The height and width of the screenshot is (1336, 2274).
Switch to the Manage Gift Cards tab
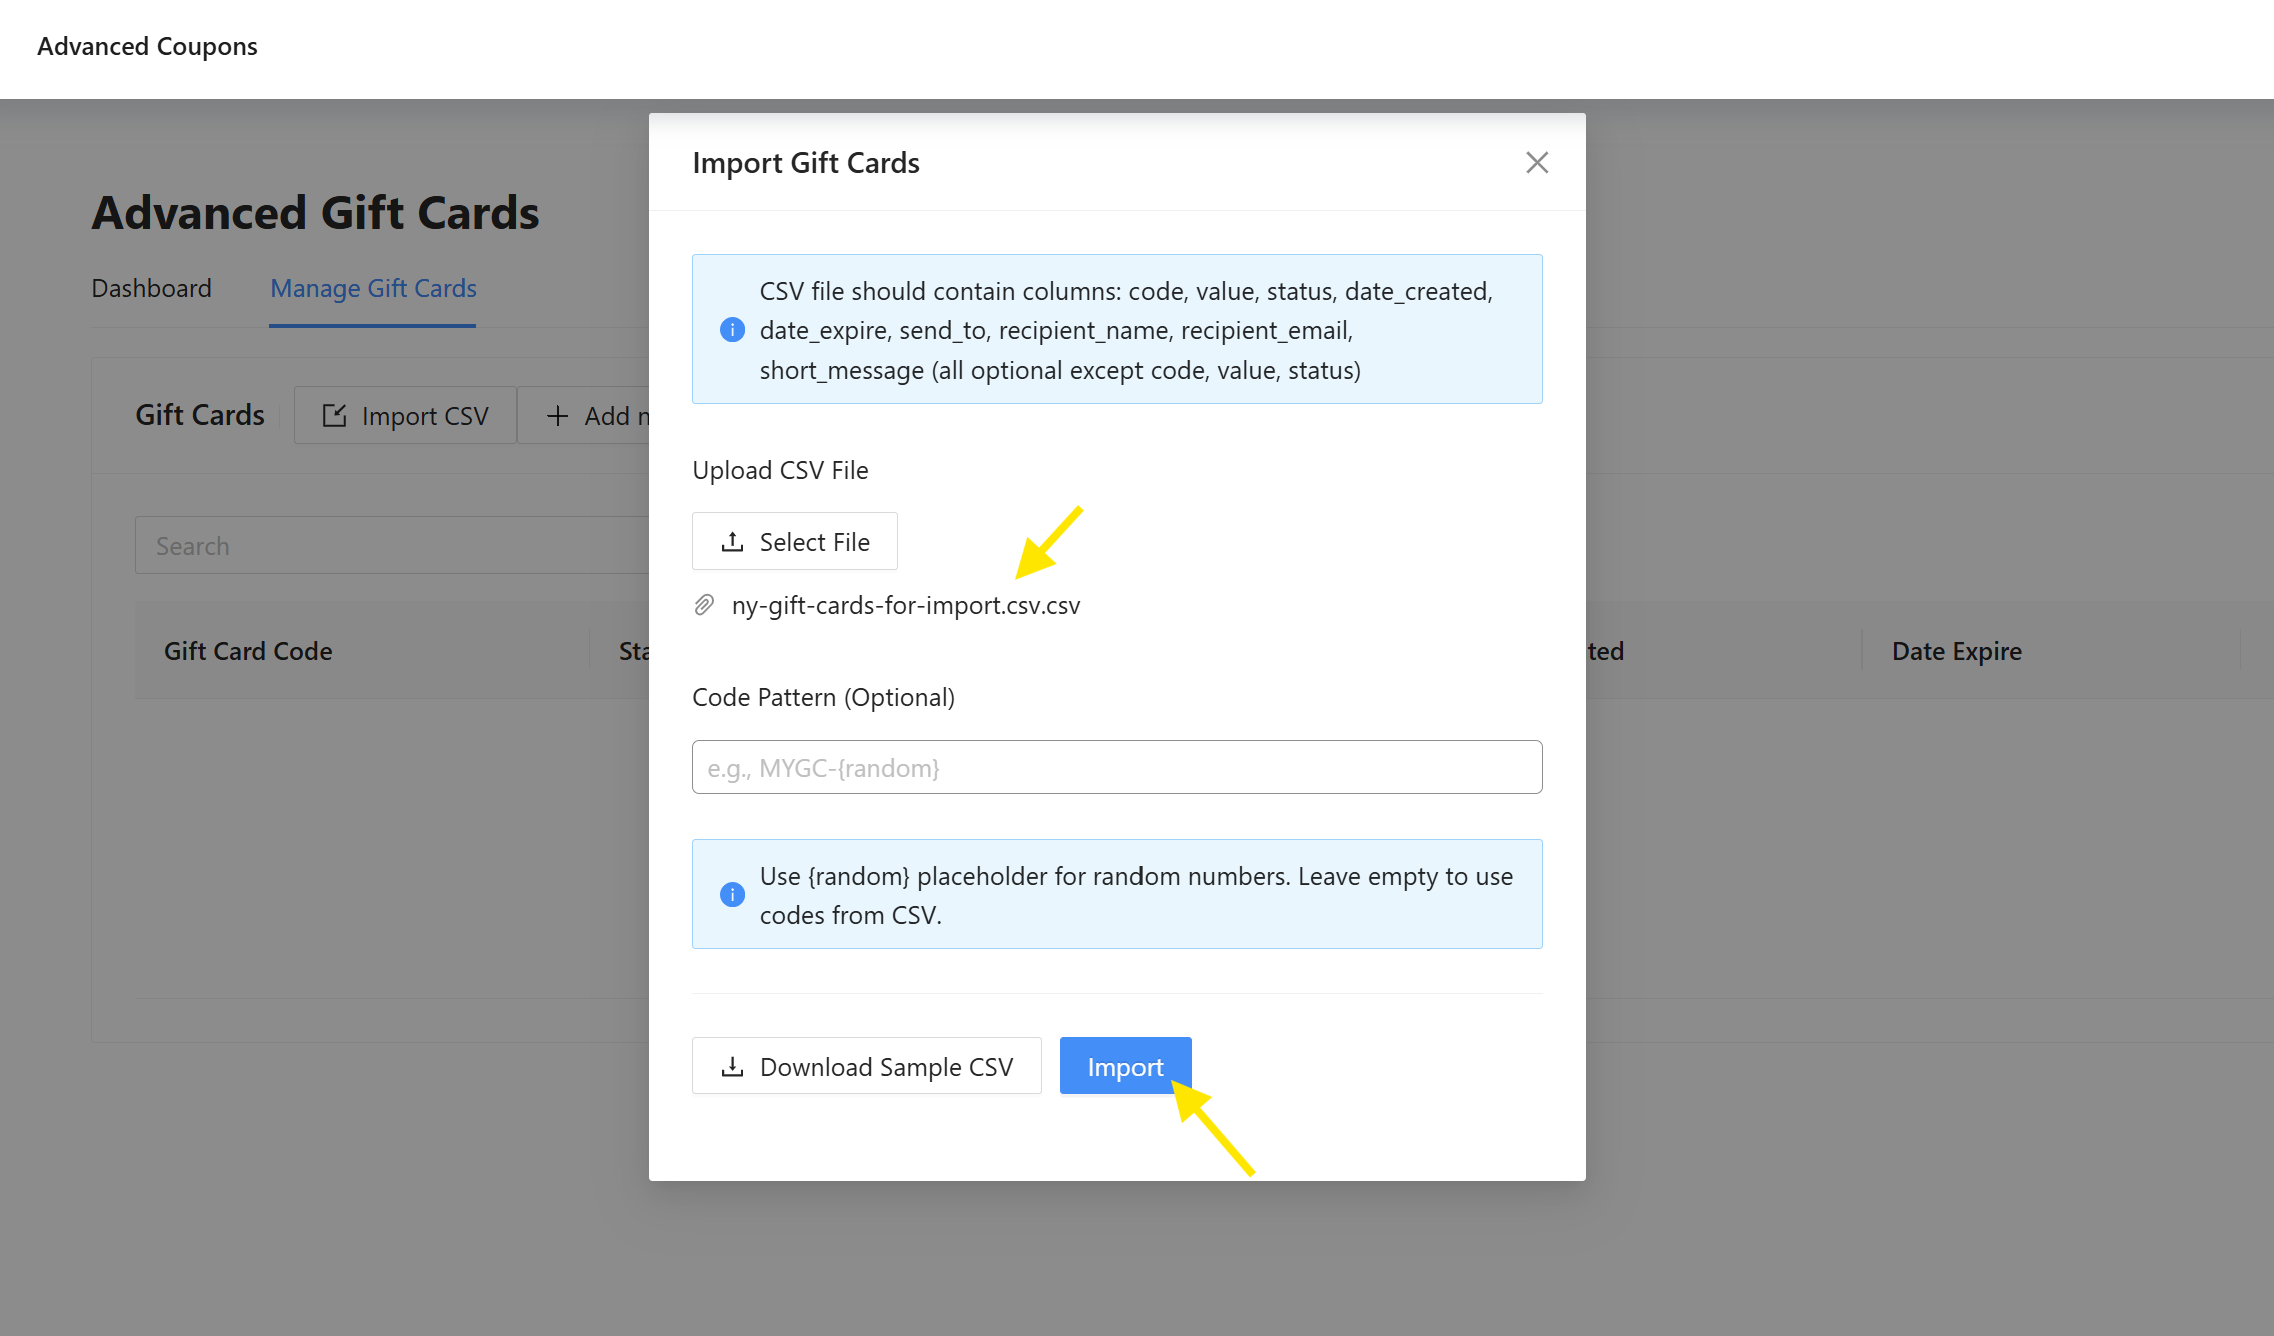(373, 289)
